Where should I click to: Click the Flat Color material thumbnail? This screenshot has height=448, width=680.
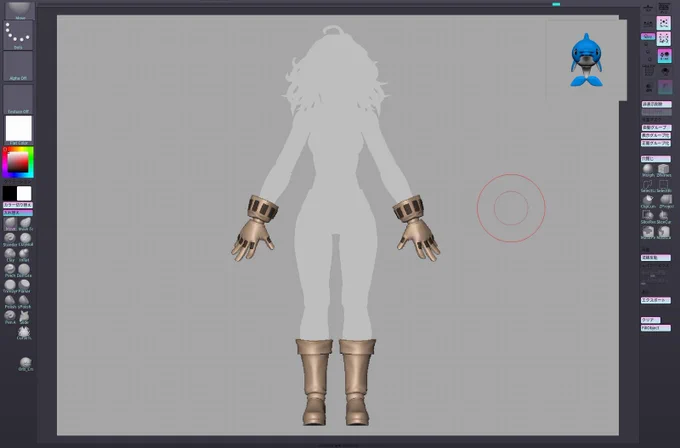(x=18, y=129)
